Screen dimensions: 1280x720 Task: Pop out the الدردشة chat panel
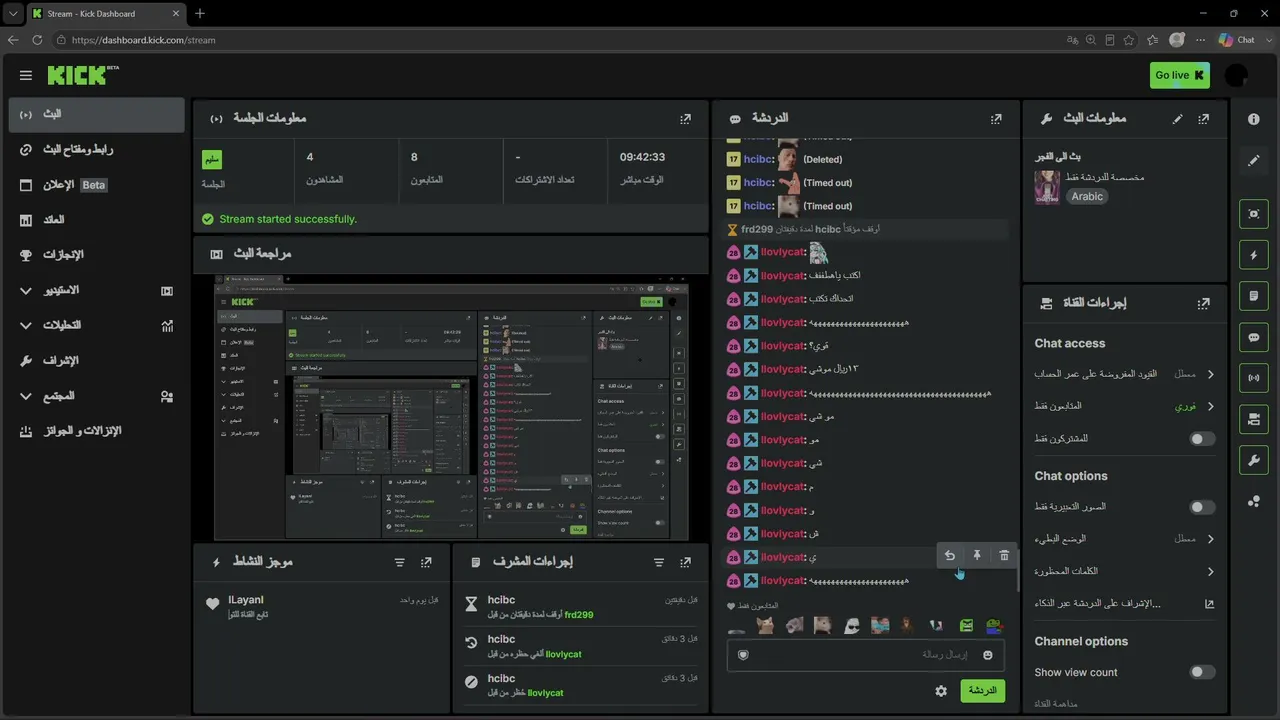tap(996, 118)
